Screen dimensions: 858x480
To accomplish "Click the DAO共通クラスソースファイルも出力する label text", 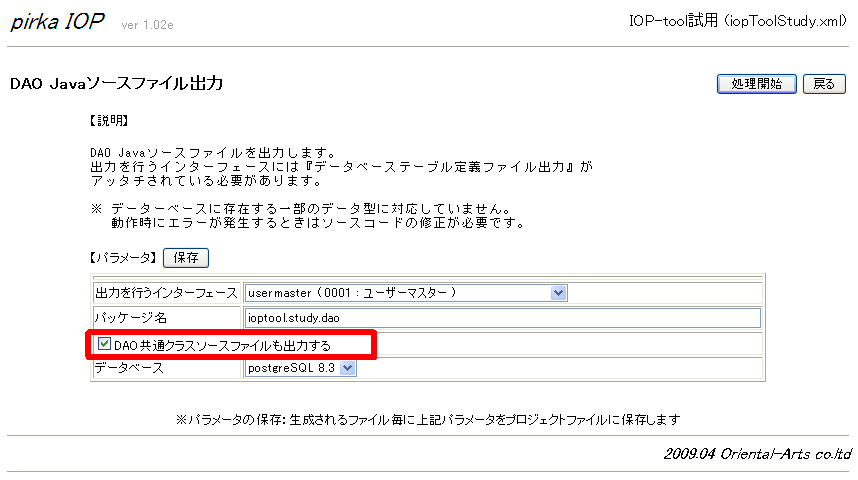I will coord(222,345).
